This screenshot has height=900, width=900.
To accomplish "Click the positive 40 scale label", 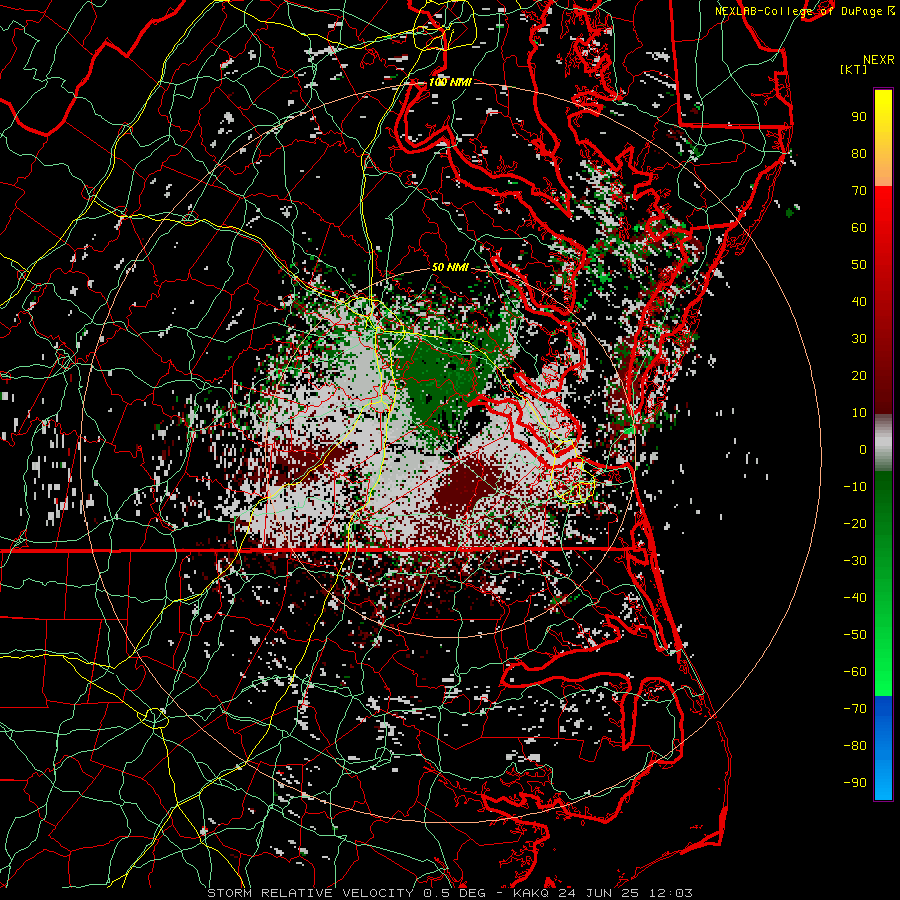I will [859, 301].
